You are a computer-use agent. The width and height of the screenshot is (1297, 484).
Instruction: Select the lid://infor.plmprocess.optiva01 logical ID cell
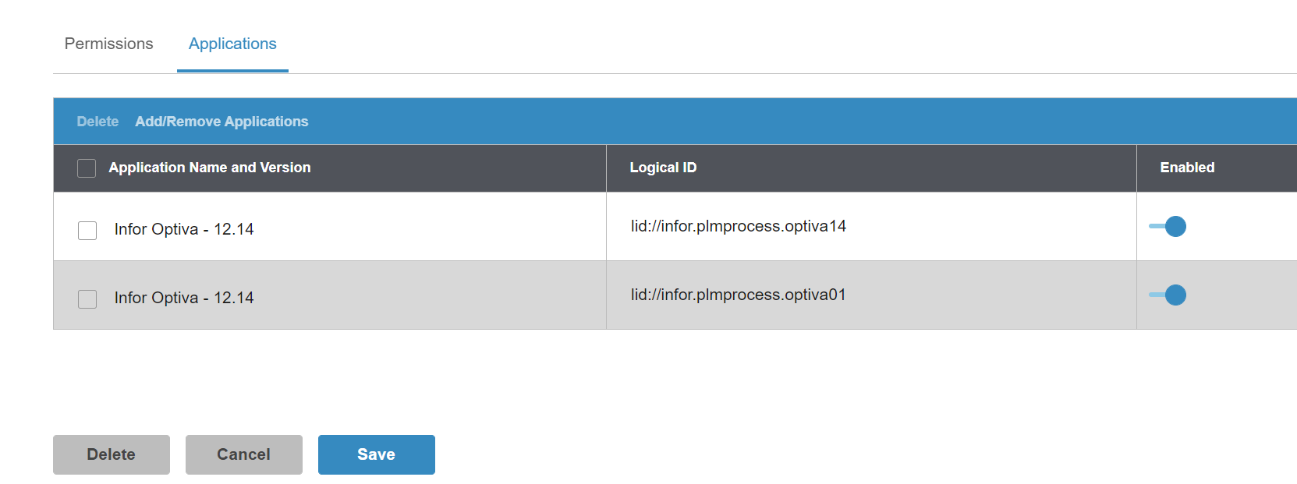pos(738,294)
